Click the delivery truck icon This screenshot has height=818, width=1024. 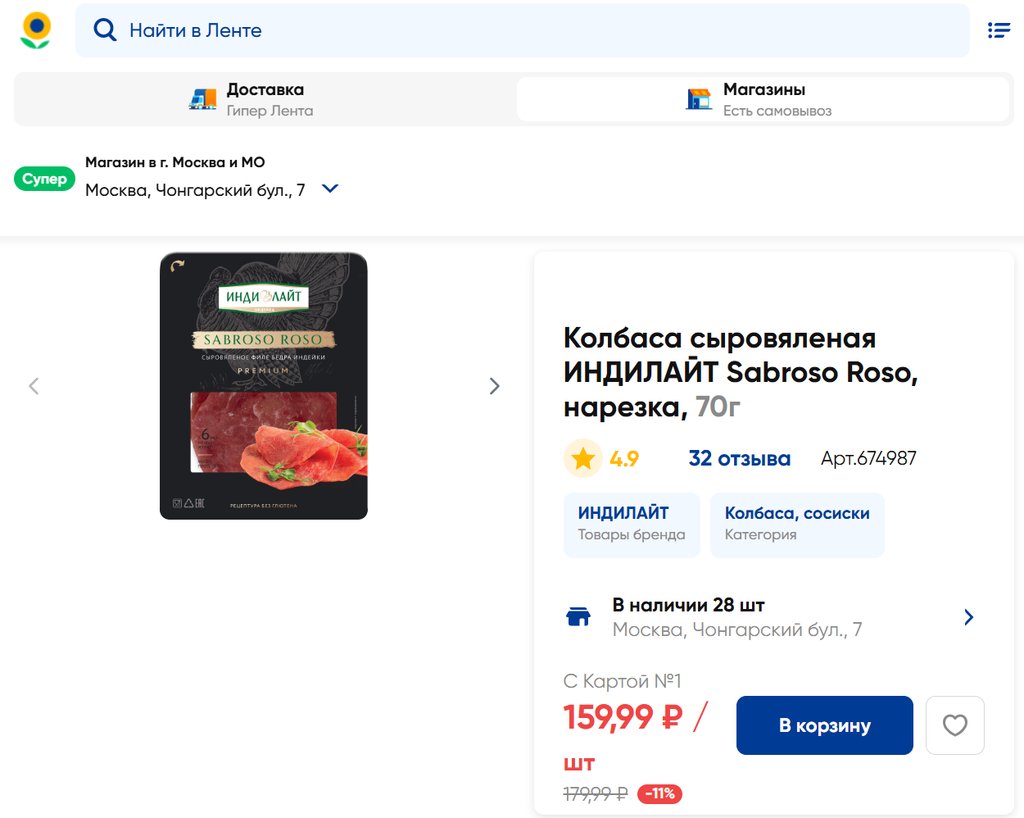point(203,99)
